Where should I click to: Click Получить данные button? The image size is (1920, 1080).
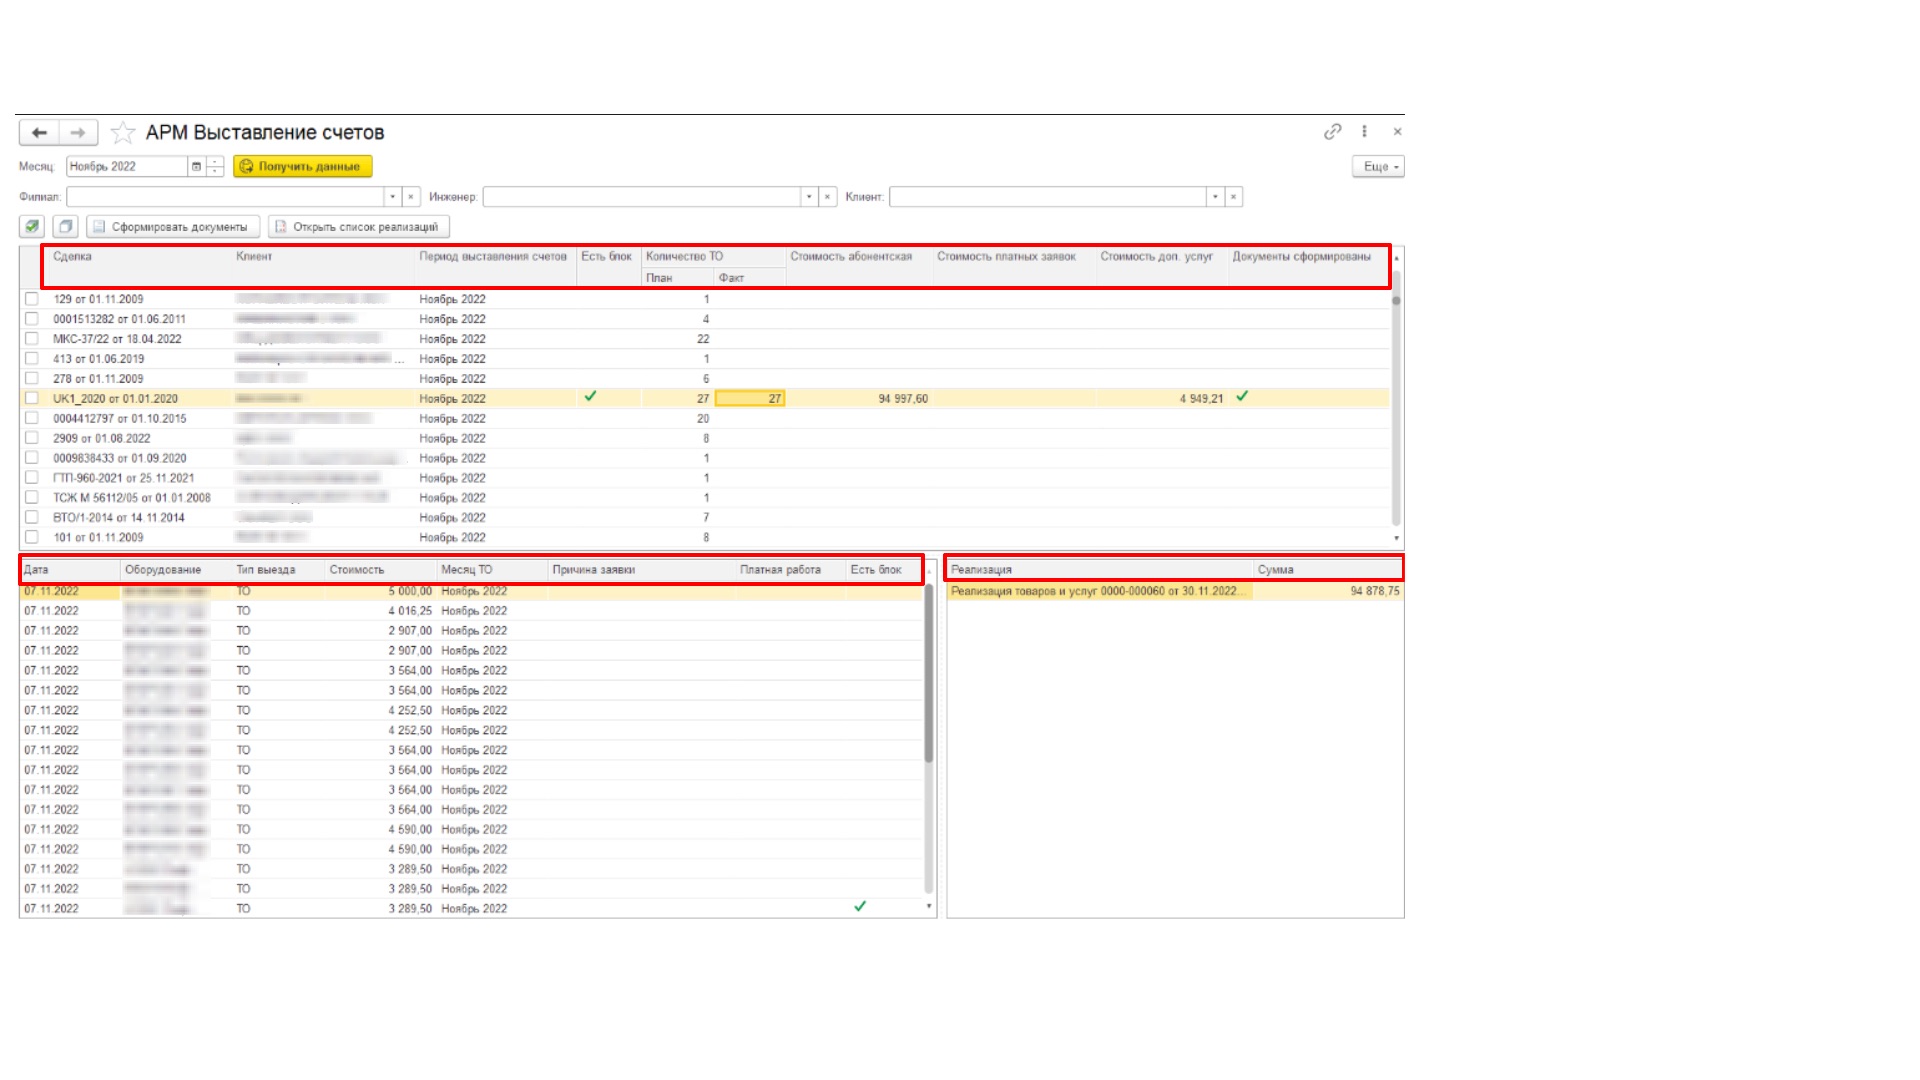click(303, 167)
